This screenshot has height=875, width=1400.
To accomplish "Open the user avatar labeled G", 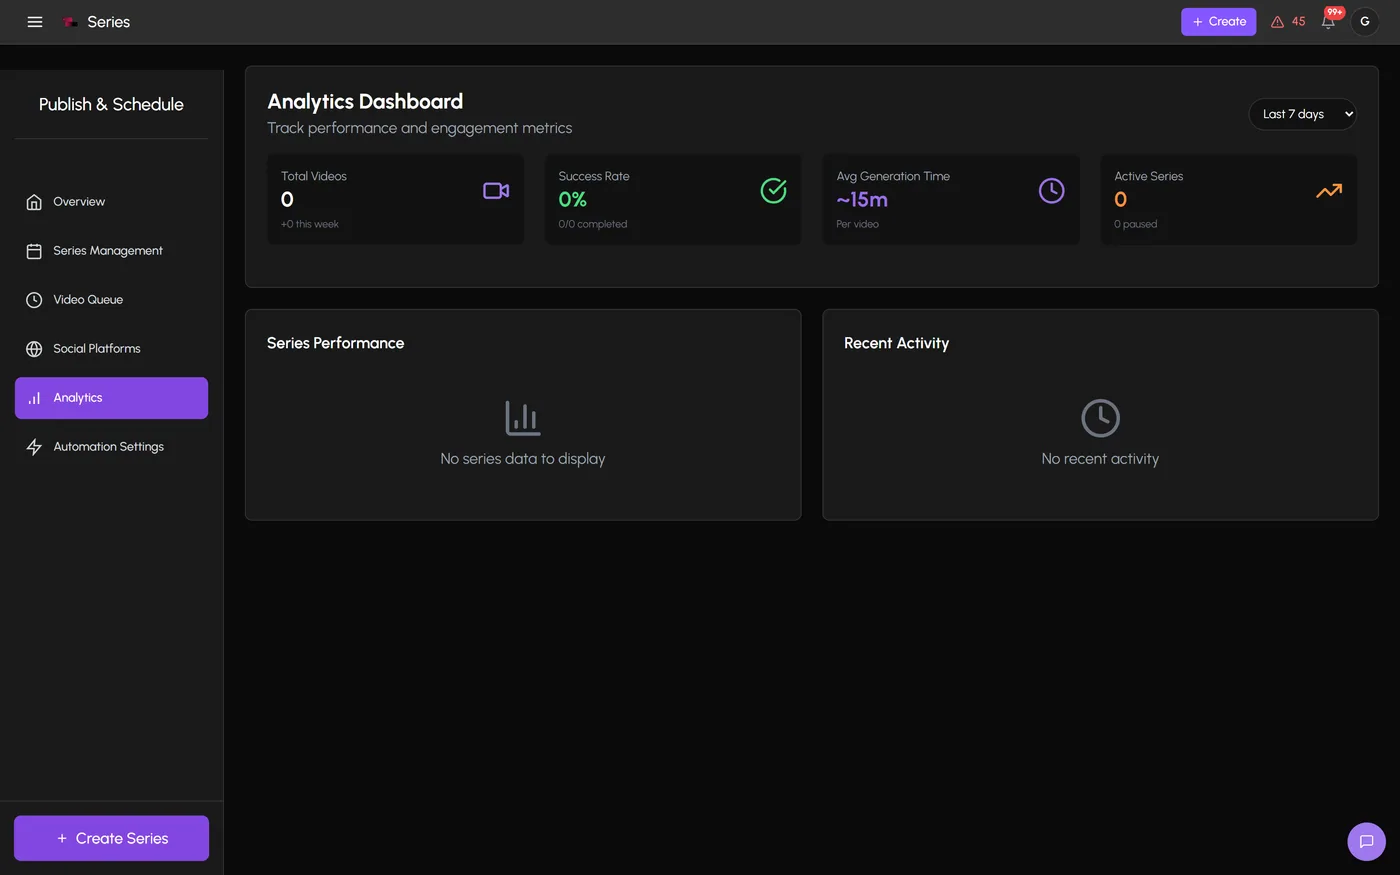I will [1365, 22].
